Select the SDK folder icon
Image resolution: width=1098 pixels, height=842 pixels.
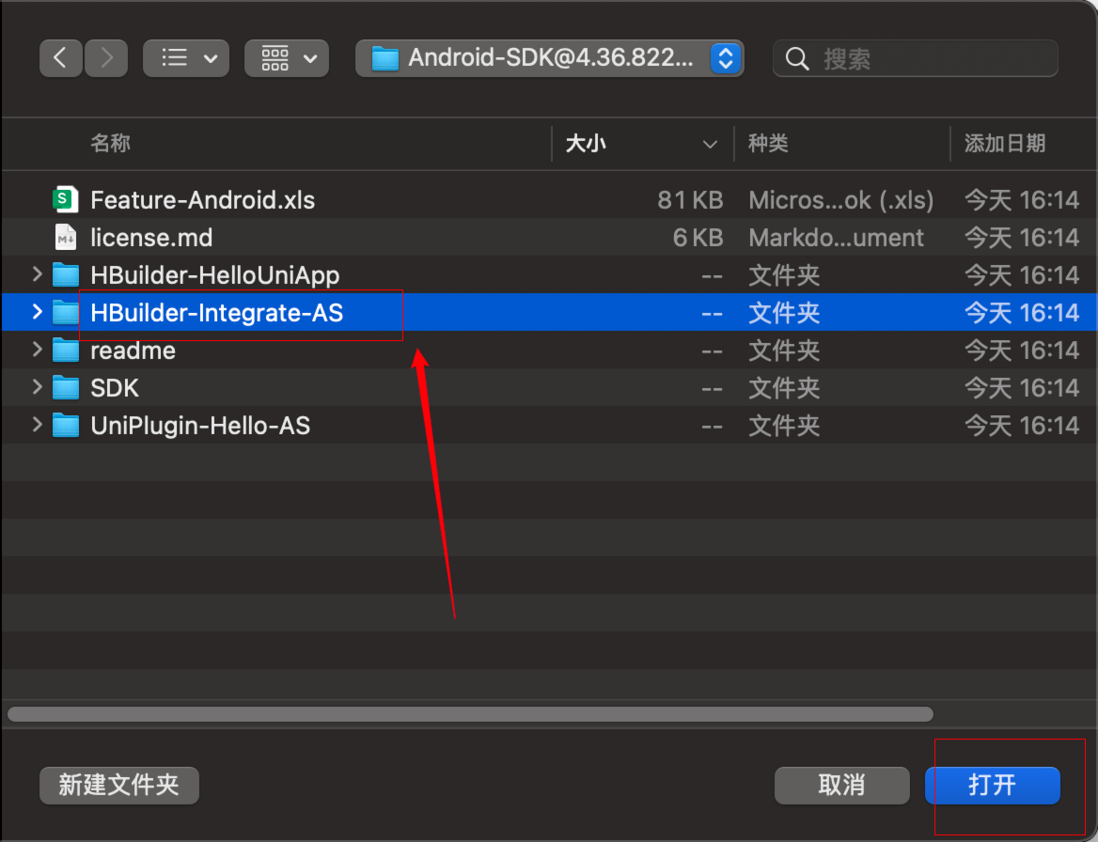pos(66,387)
